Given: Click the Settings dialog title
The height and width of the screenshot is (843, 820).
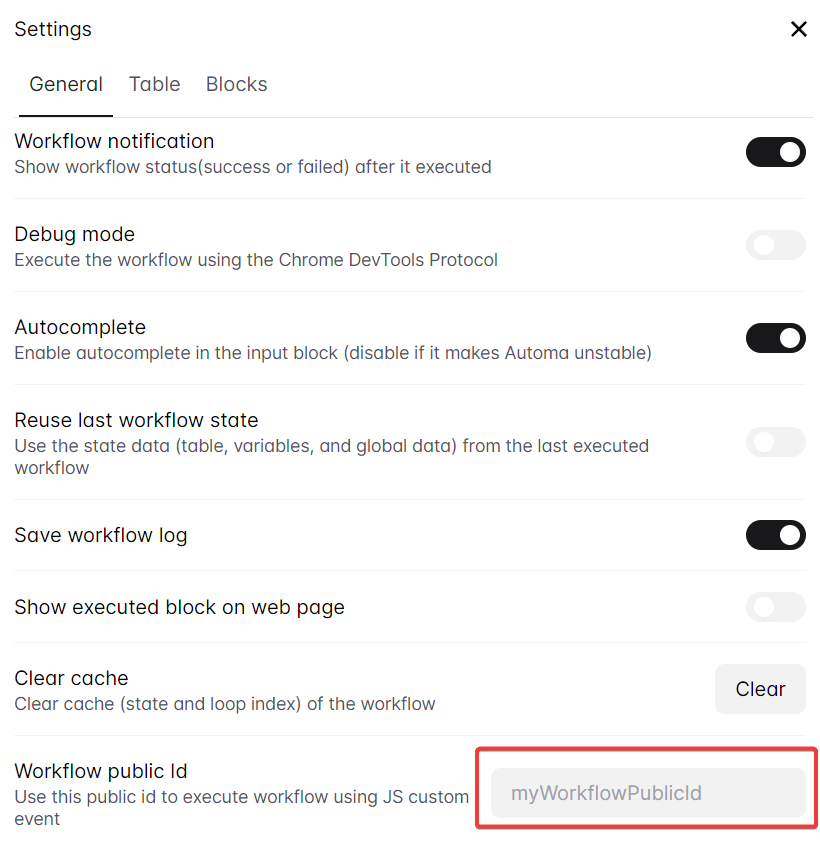Looking at the screenshot, I should point(53,29).
